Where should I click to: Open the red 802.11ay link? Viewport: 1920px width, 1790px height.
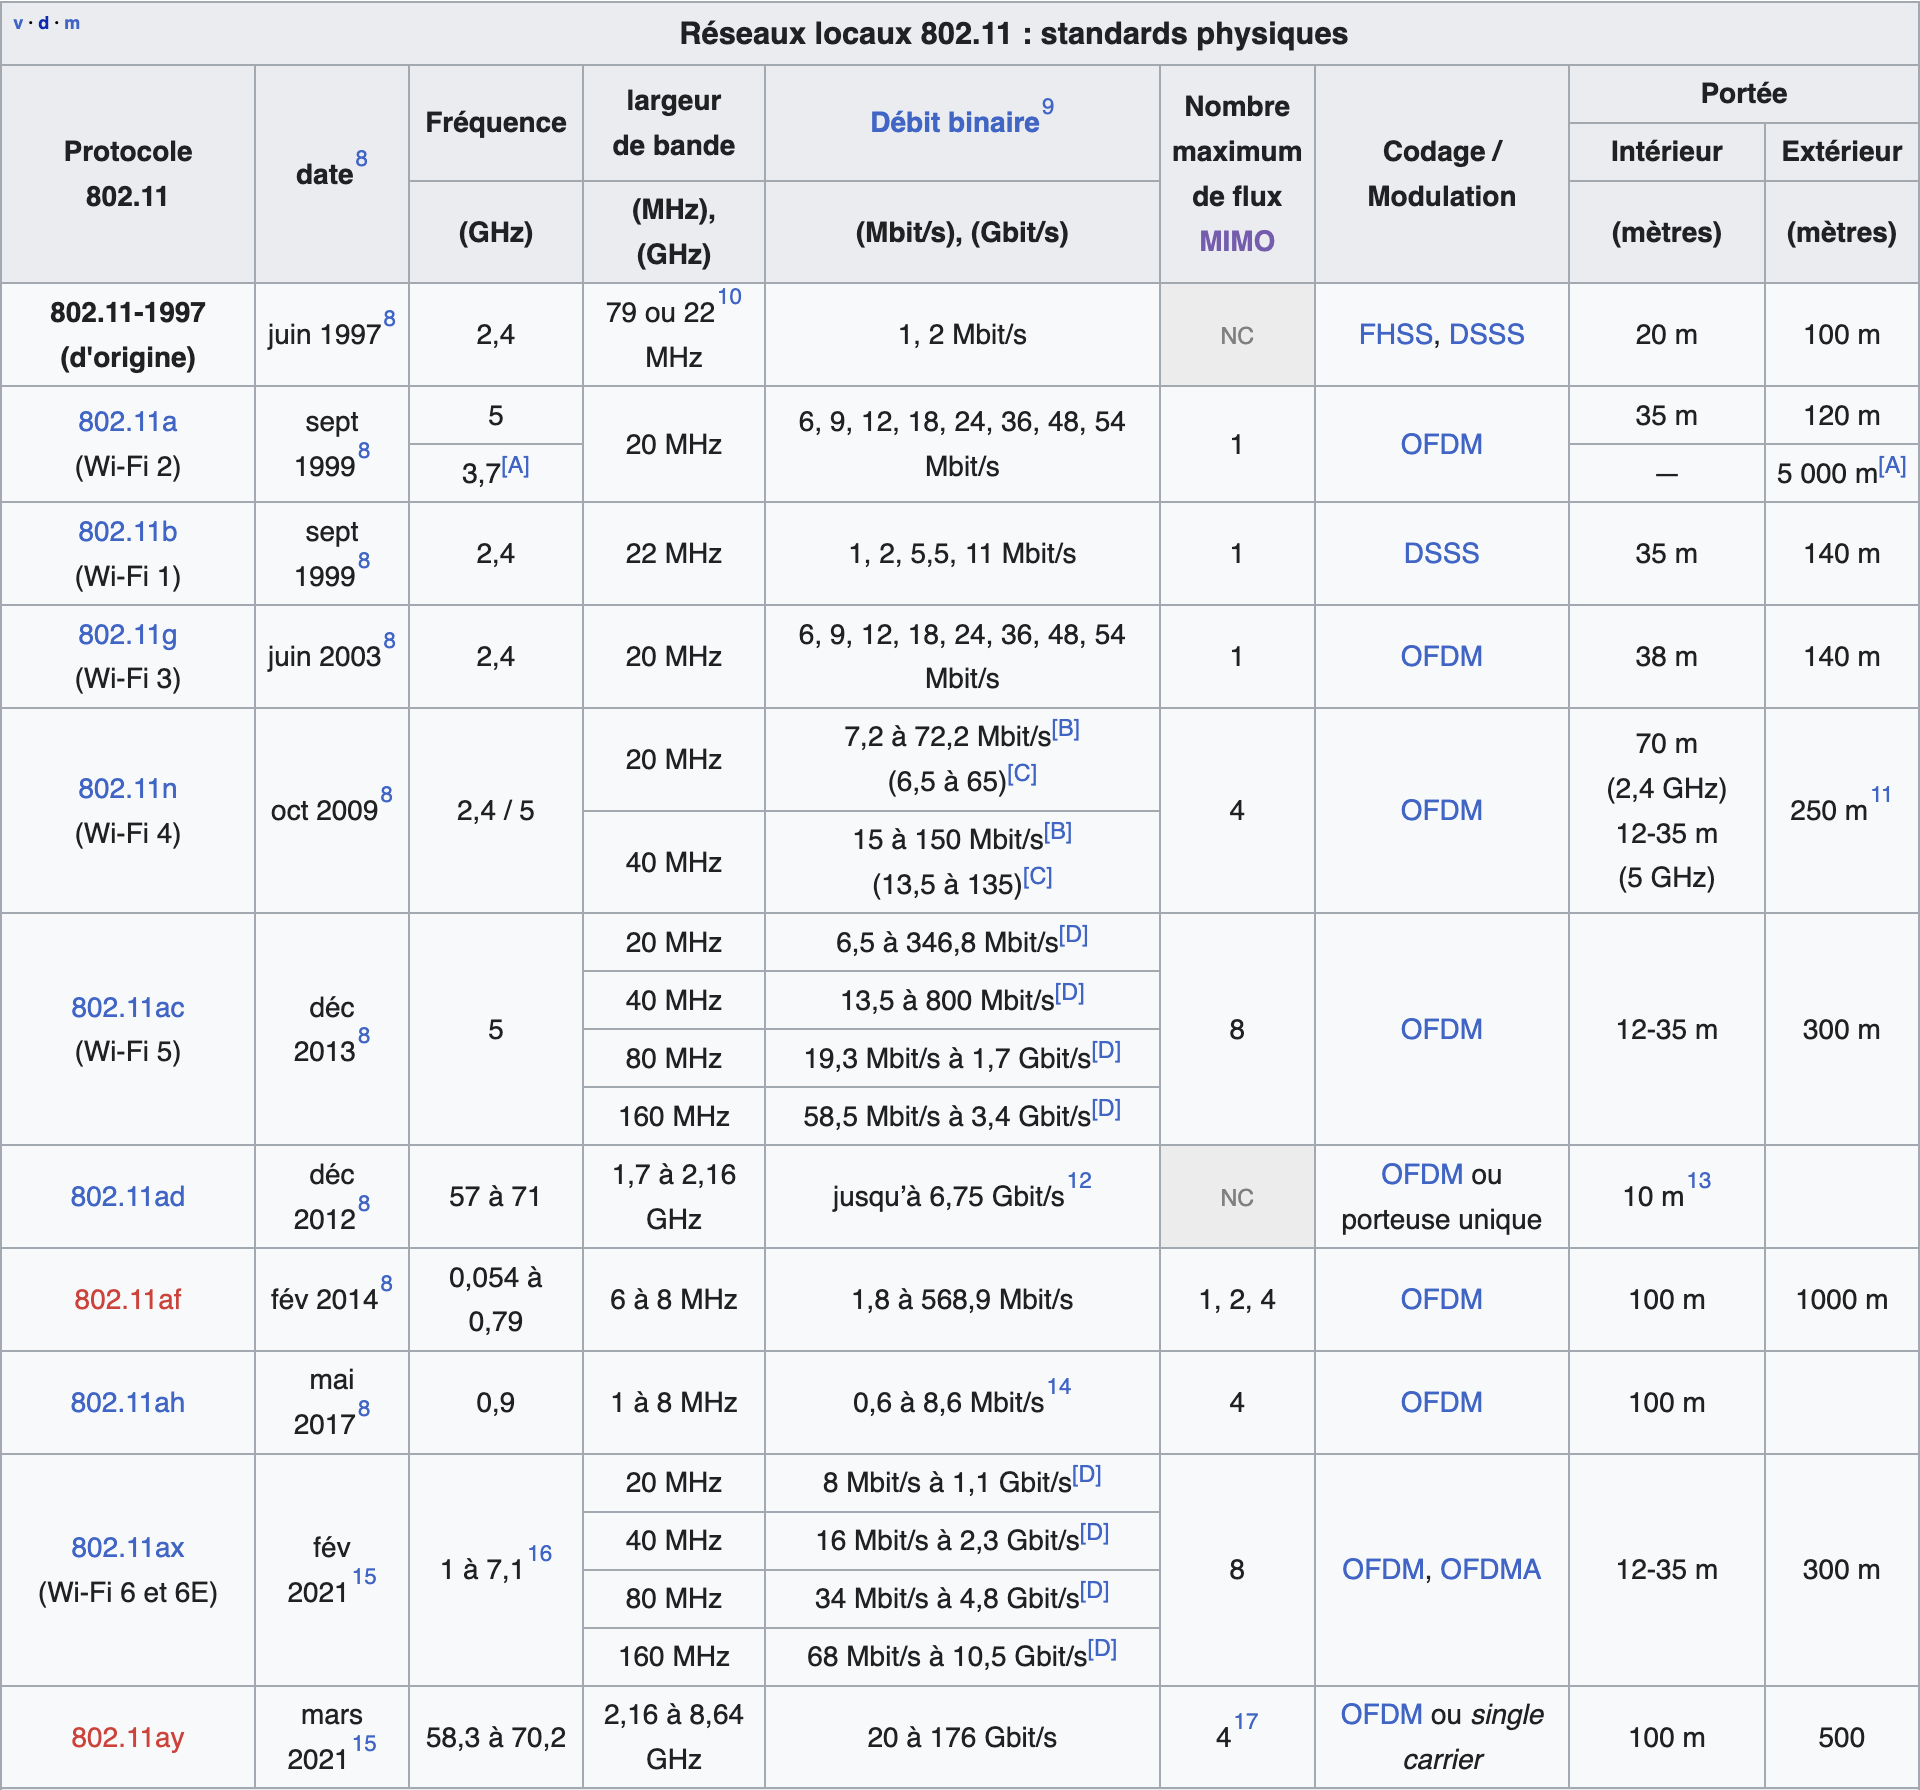(128, 1737)
